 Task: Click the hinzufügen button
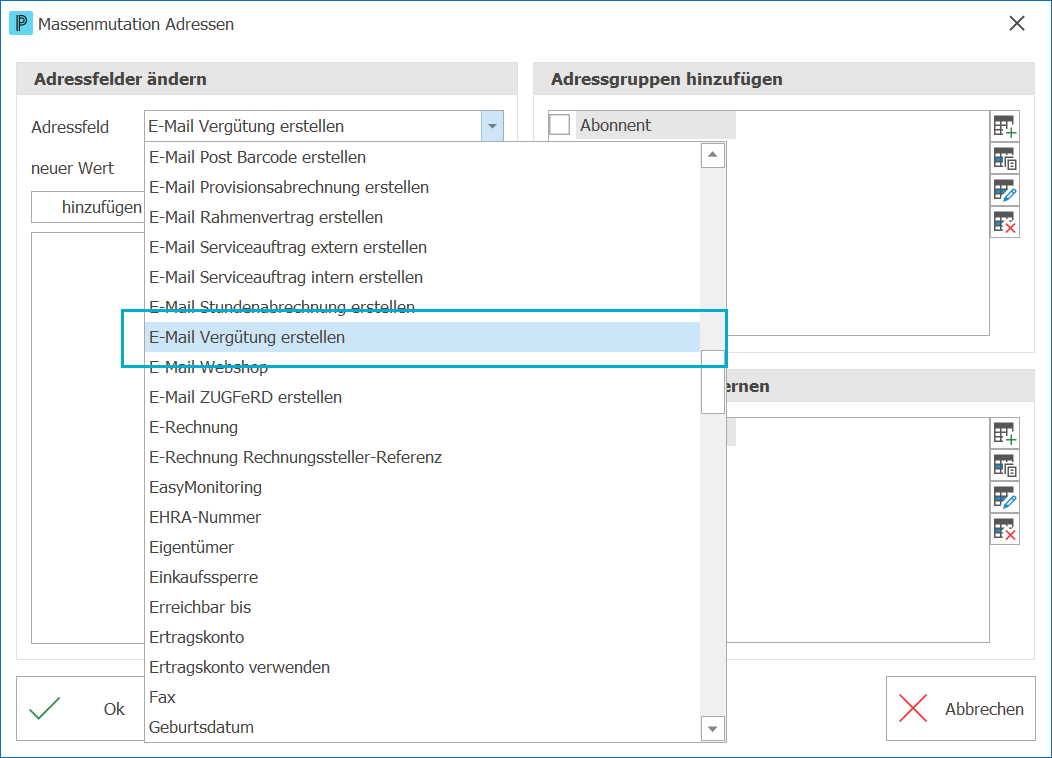click(x=88, y=207)
